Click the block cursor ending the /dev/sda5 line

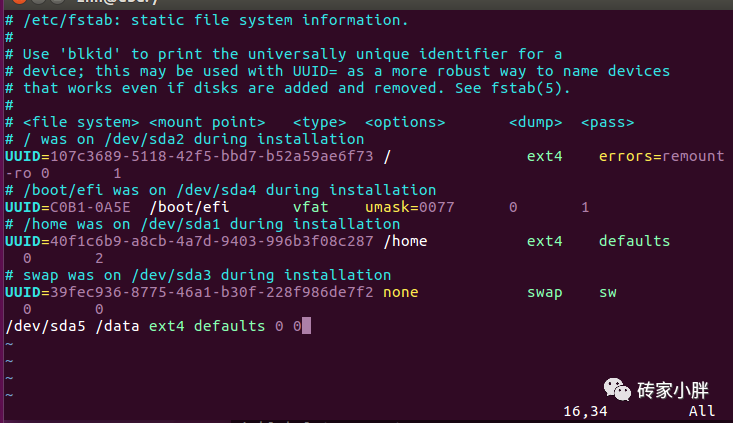306,326
